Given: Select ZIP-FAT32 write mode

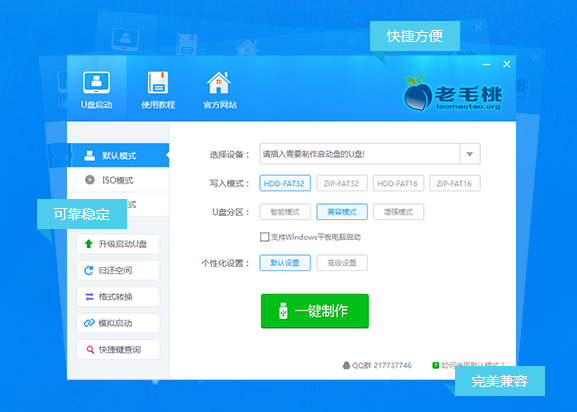Looking at the screenshot, I should (341, 183).
